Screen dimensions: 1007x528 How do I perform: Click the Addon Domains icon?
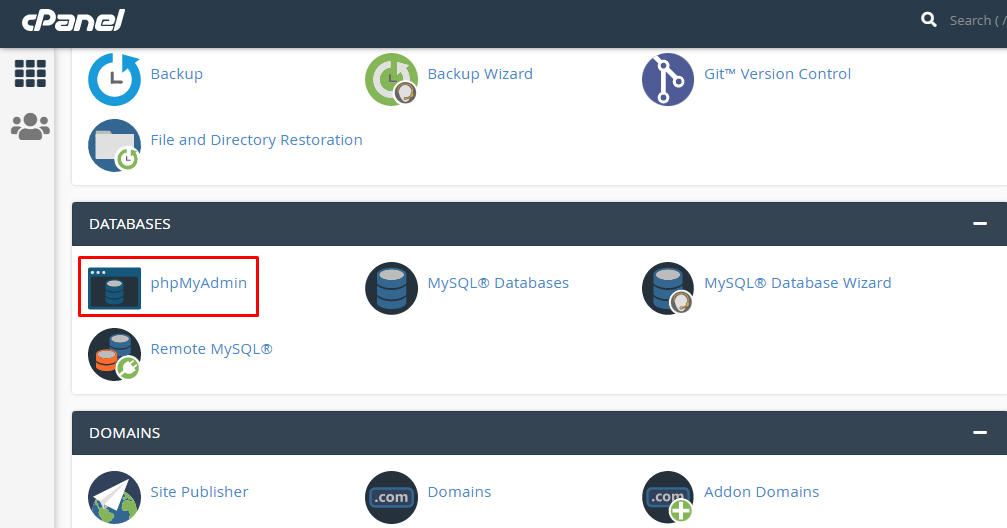[x=667, y=496]
